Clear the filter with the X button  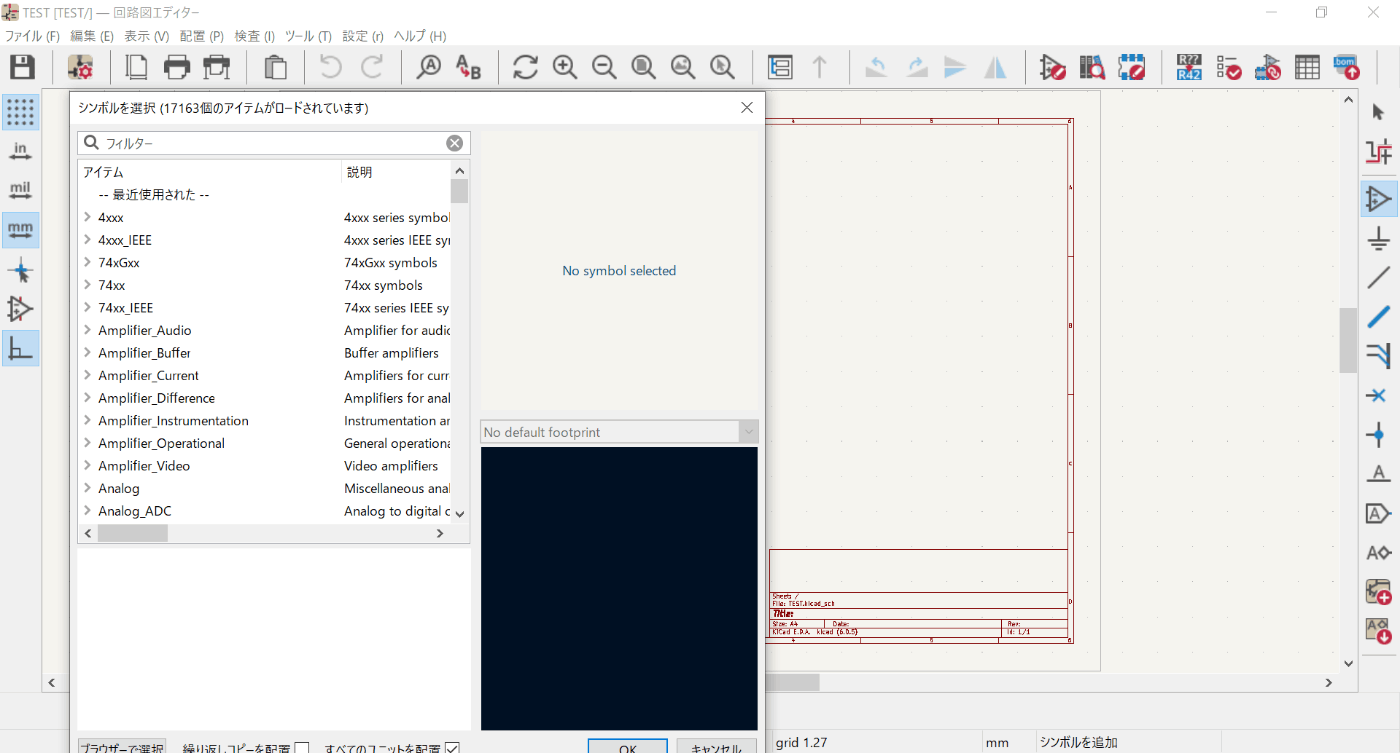pyautogui.click(x=454, y=143)
